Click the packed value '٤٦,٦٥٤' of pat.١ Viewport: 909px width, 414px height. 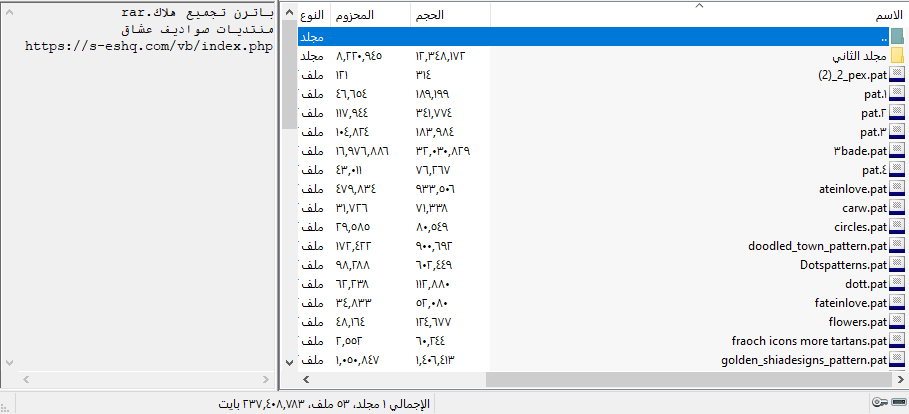coord(351,93)
